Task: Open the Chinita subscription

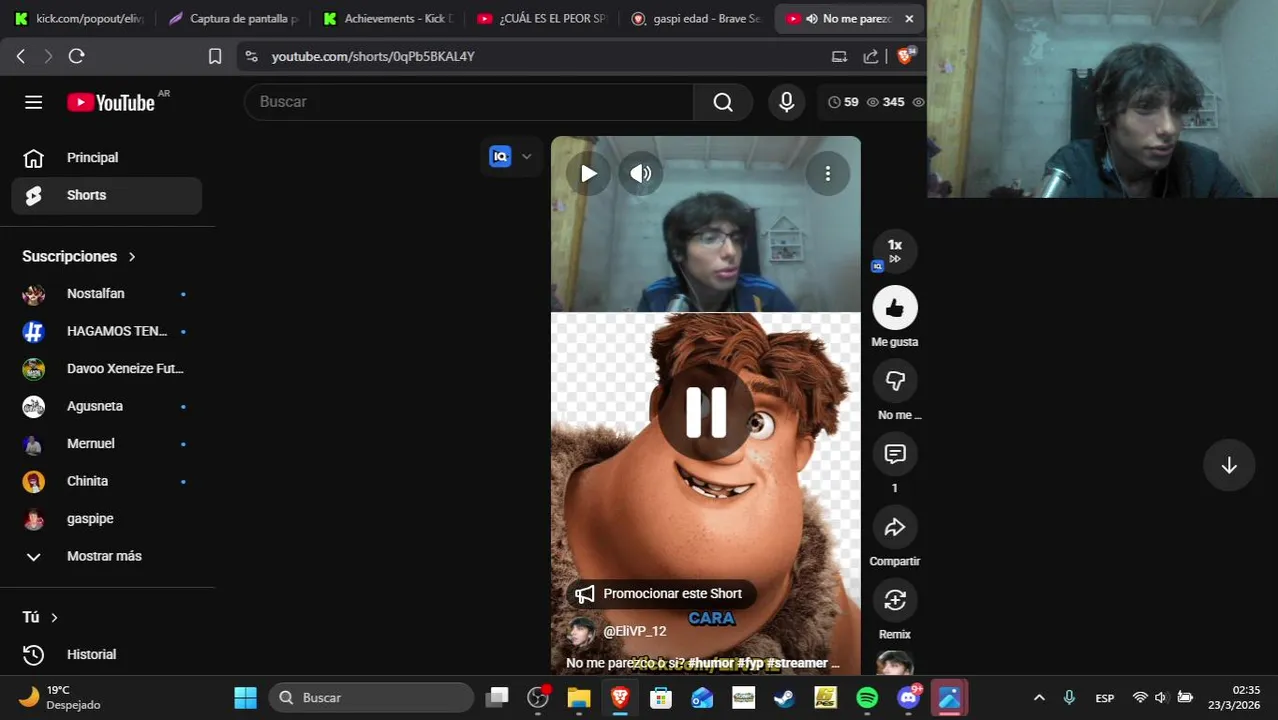Action: [x=107, y=481]
